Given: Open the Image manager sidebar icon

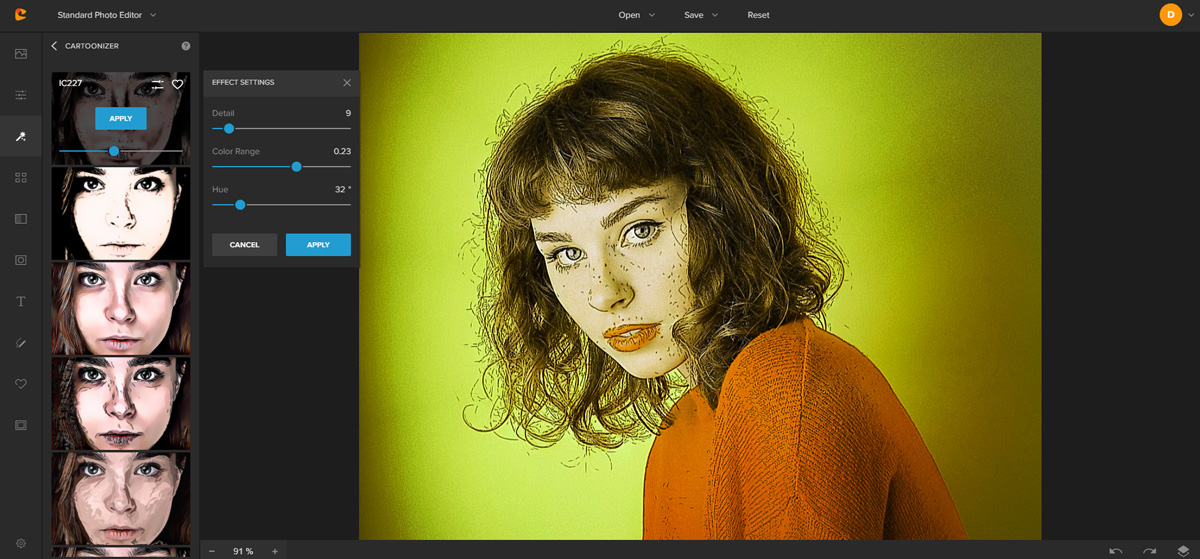Looking at the screenshot, I should click(20, 54).
